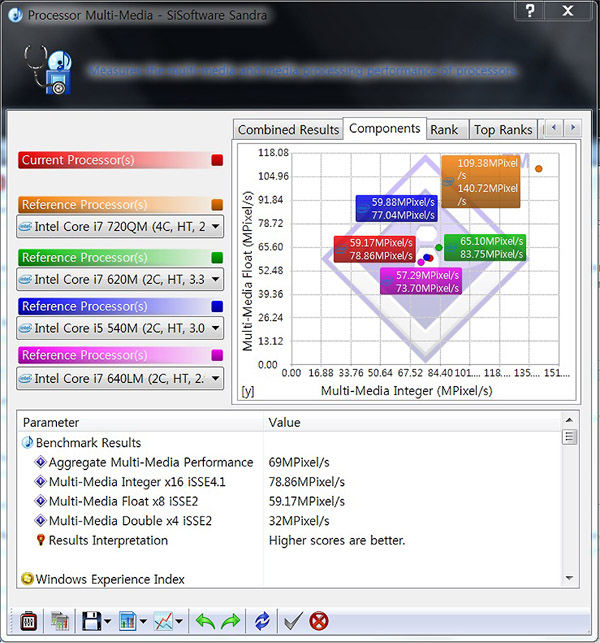The height and width of the screenshot is (643, 600).
Task: Click the floppy disk save icon
Action: pos(91,621)
